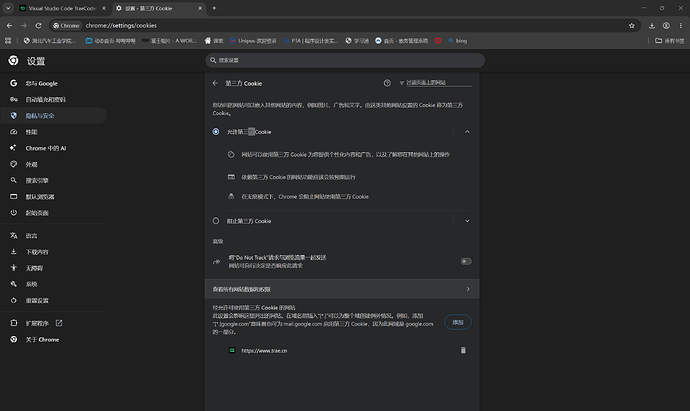Open Chrome three-dot menu
The image size is (690, 411).
pos(681,26)
